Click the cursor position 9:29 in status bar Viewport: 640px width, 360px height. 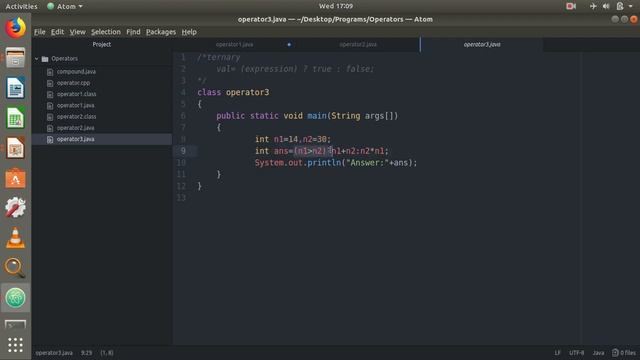tap(86, 353)
